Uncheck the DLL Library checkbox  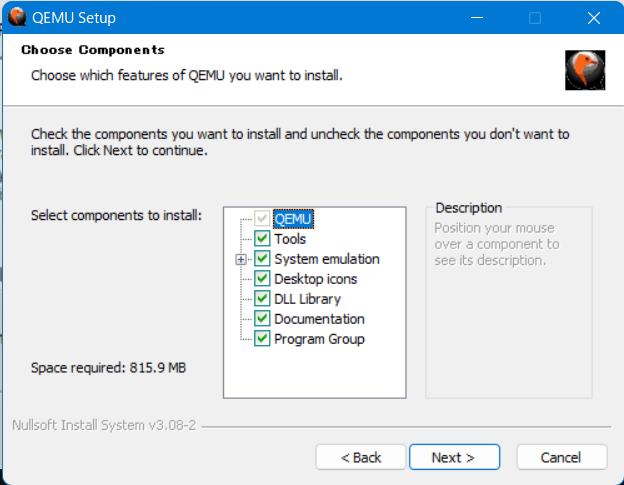[x=262, y=299]
